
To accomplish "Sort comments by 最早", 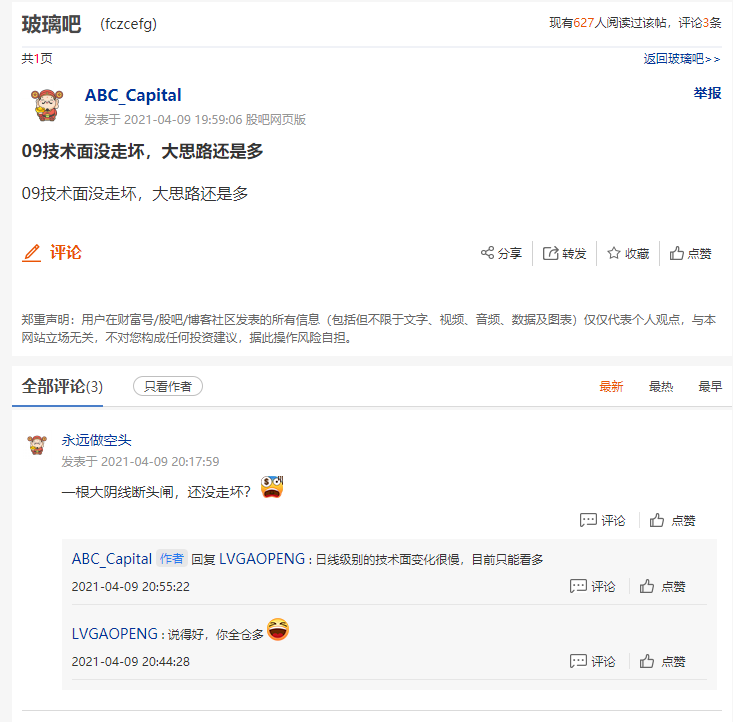I will click(x=710, y=386).
